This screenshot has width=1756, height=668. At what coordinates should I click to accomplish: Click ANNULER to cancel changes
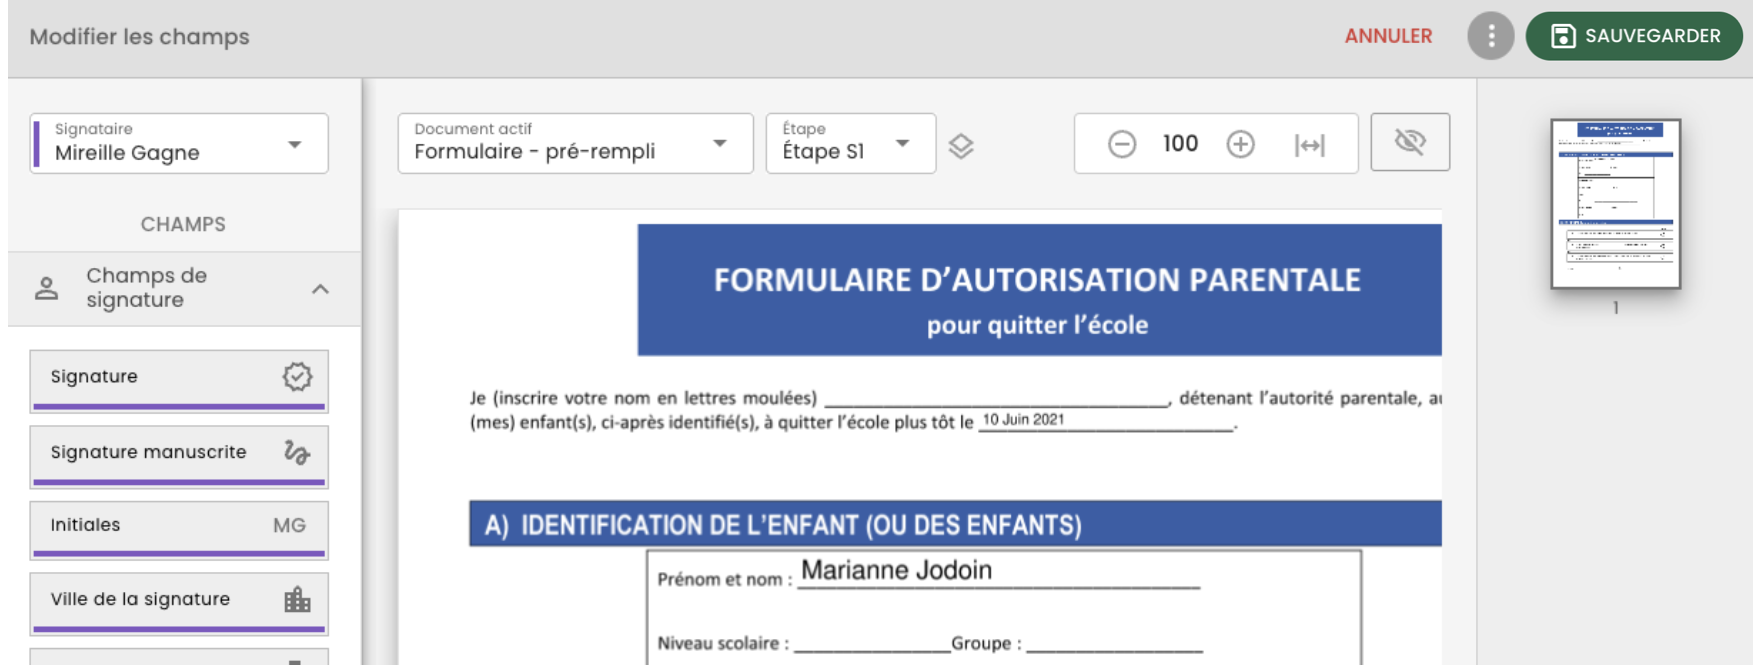click(1388, 36)
